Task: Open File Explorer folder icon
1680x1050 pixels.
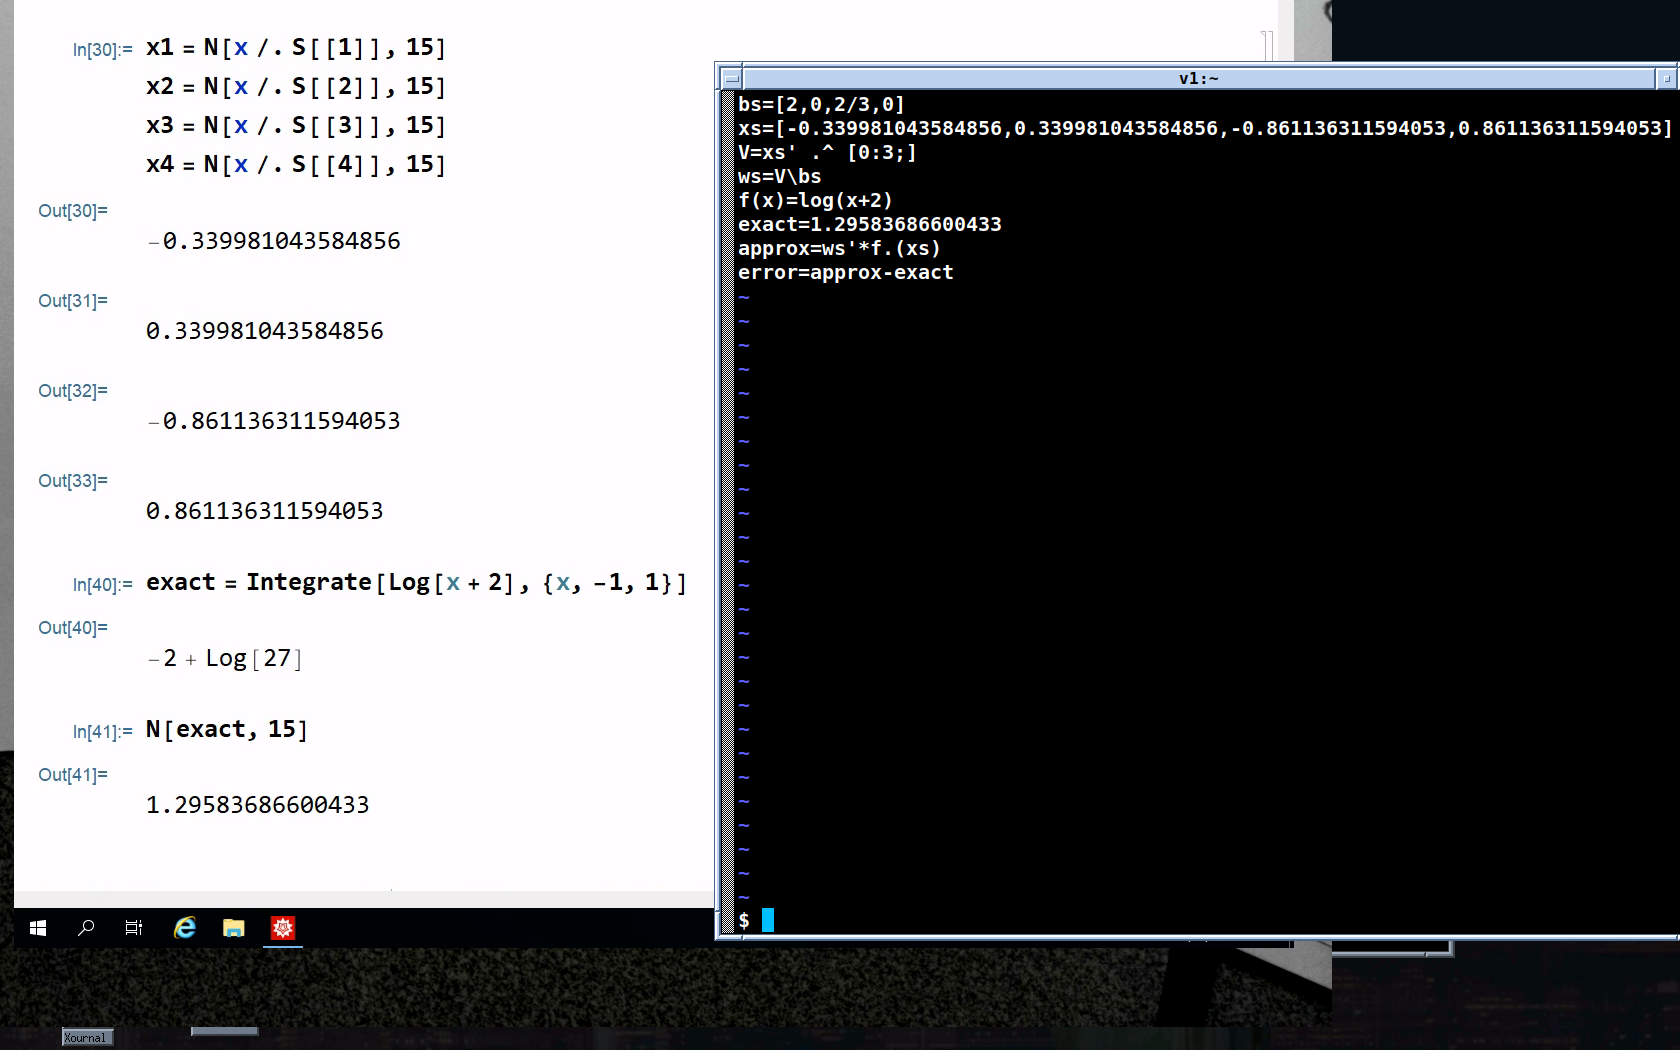Action: (234, 928)
